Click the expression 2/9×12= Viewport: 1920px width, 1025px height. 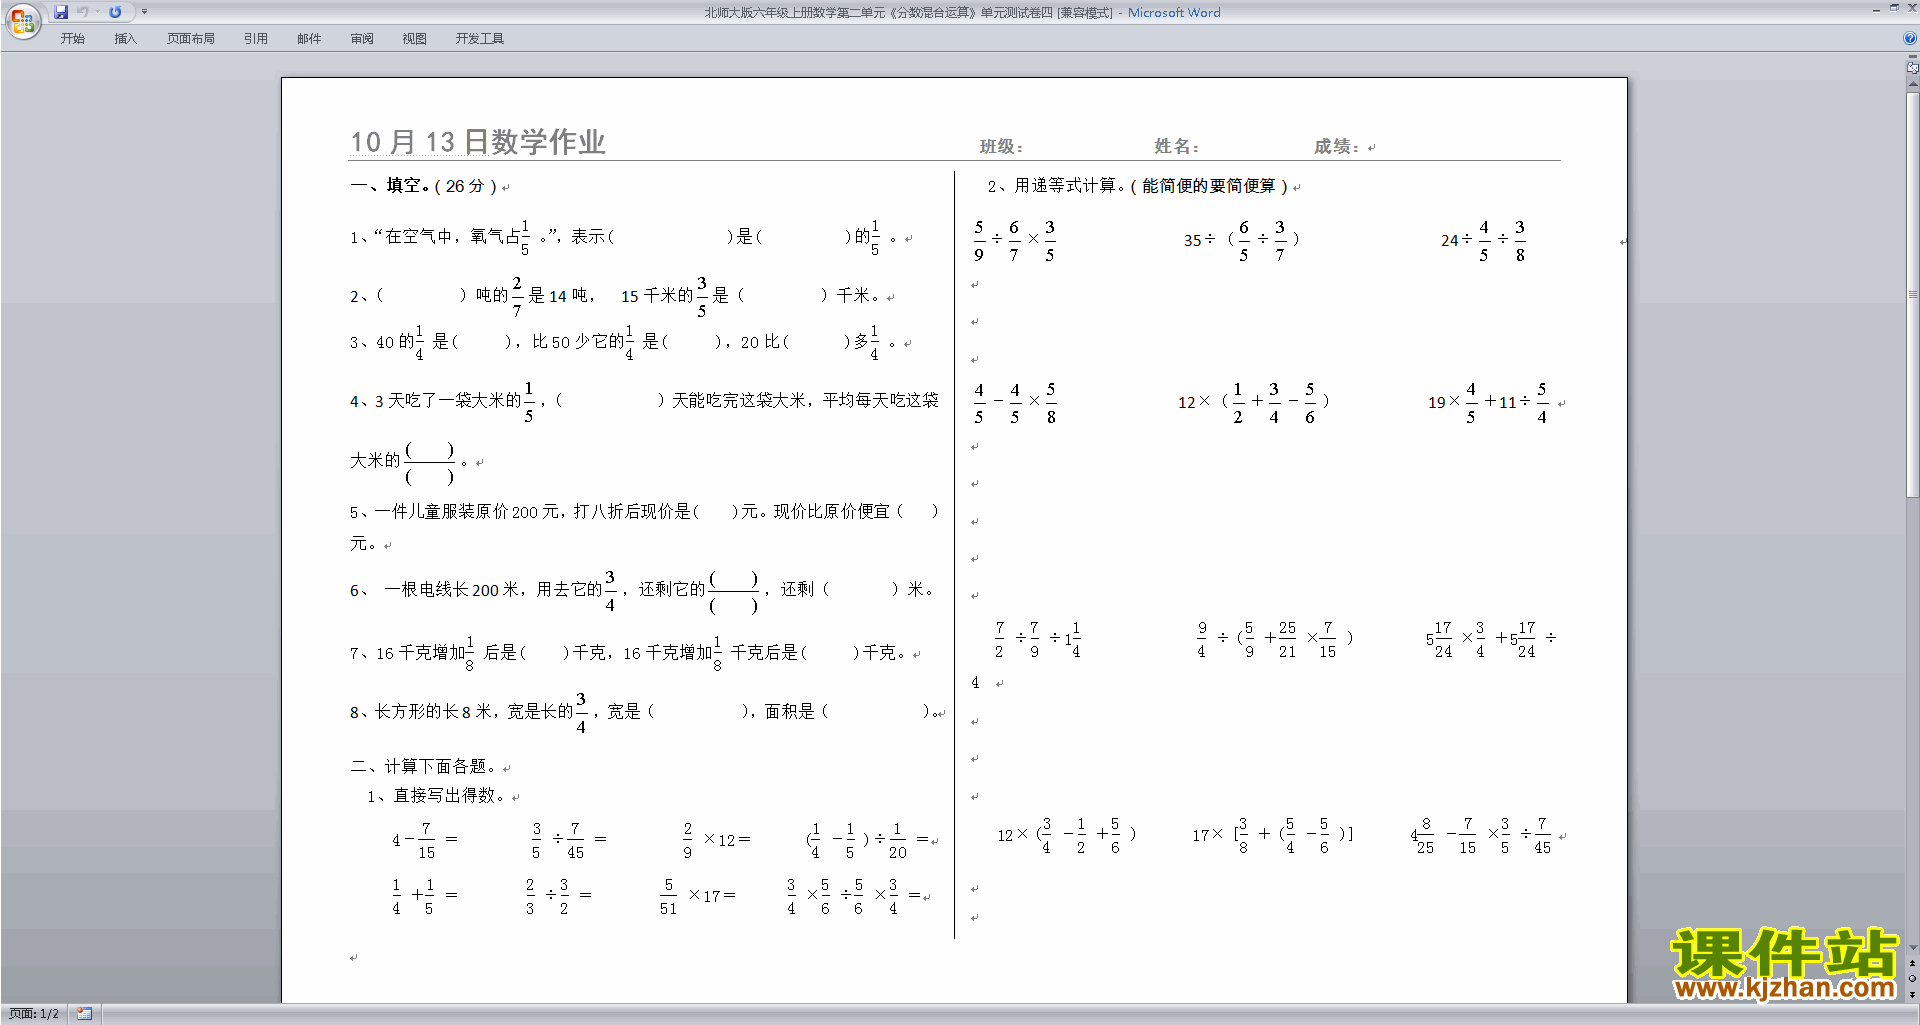(716, 840)
